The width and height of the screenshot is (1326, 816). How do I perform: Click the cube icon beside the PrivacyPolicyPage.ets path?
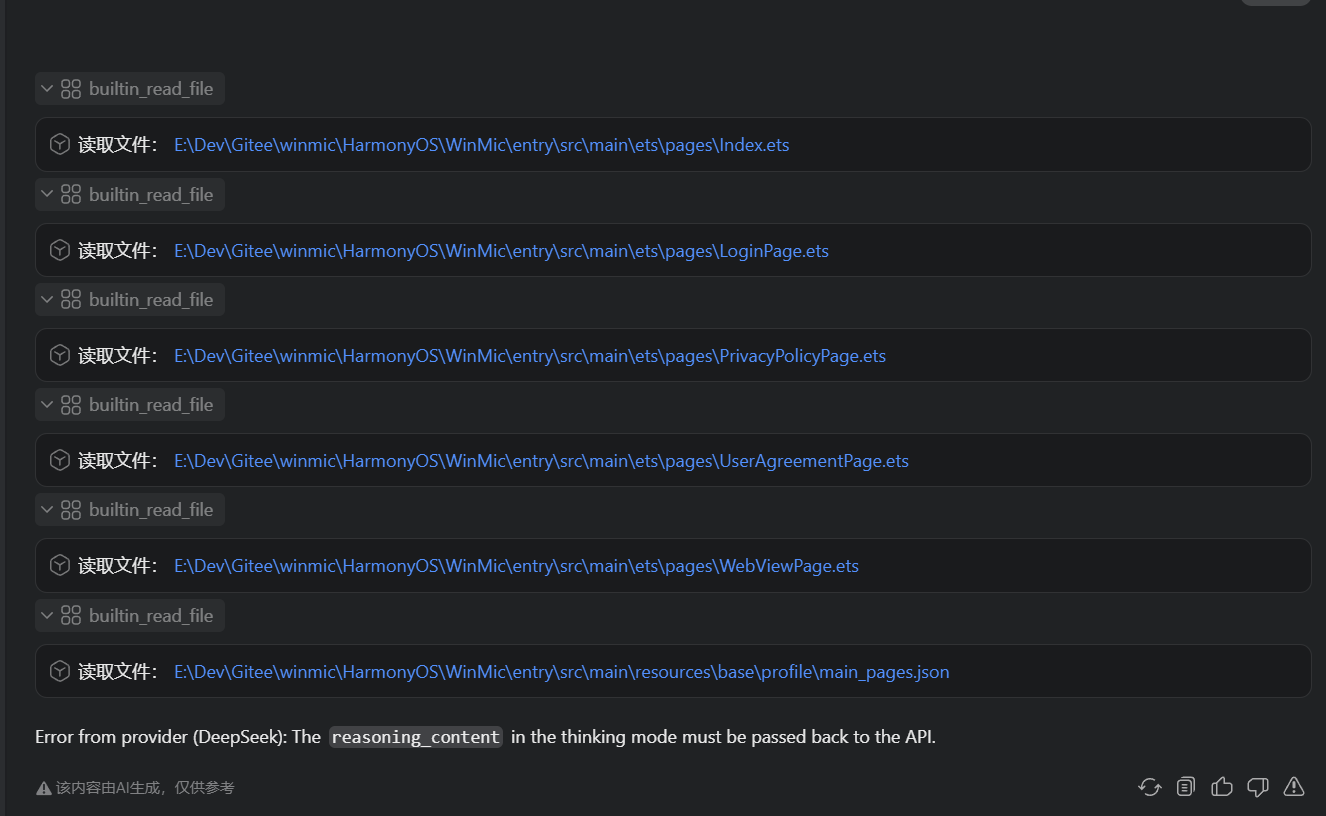click(x=60, y=355)
